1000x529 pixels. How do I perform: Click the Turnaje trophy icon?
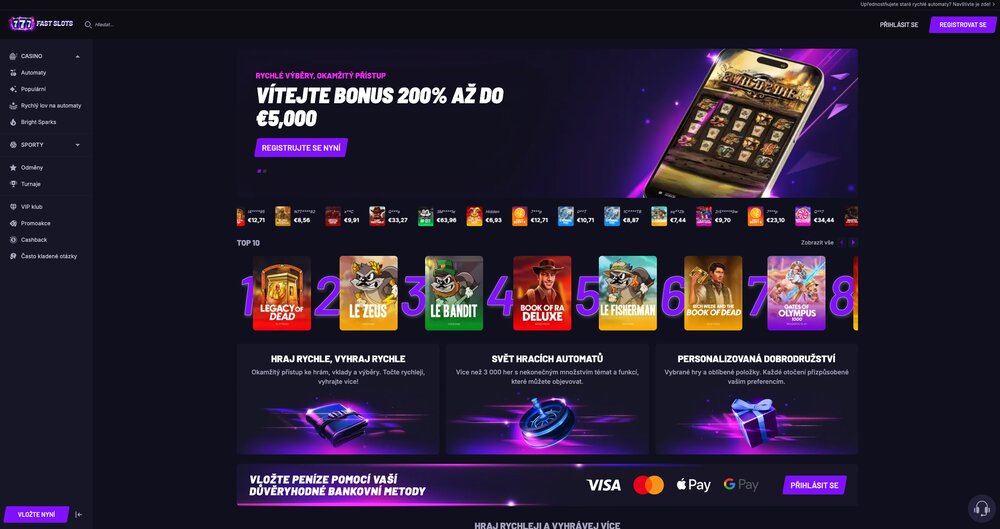(x=13, y=184)
